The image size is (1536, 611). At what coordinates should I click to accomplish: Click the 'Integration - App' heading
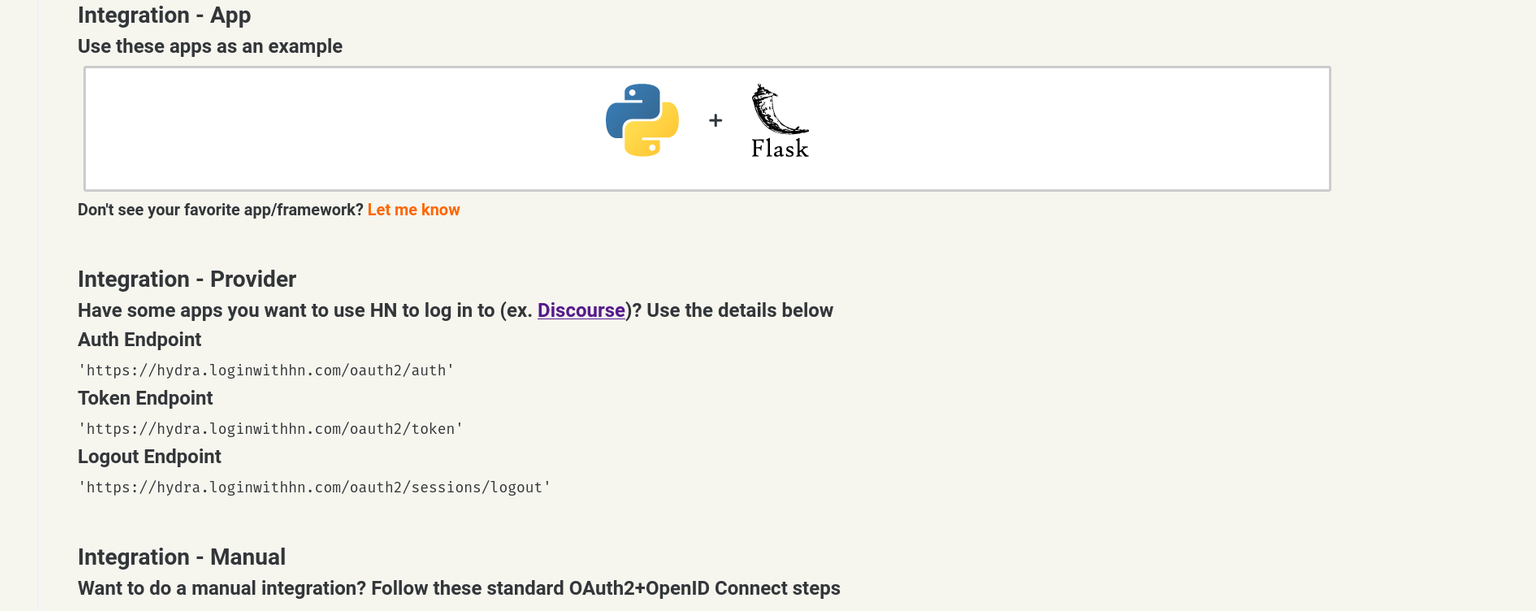point(164,15)
